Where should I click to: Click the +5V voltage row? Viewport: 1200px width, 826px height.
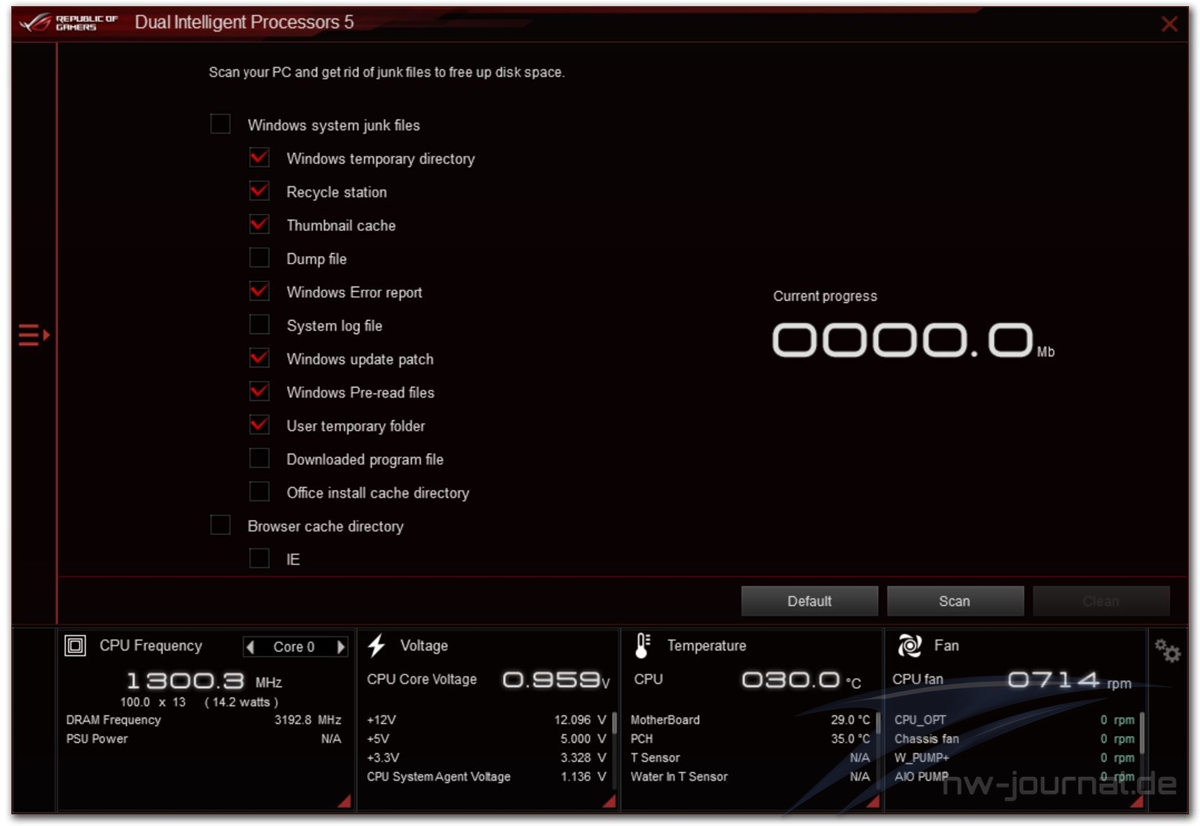[x=487, y=739]
